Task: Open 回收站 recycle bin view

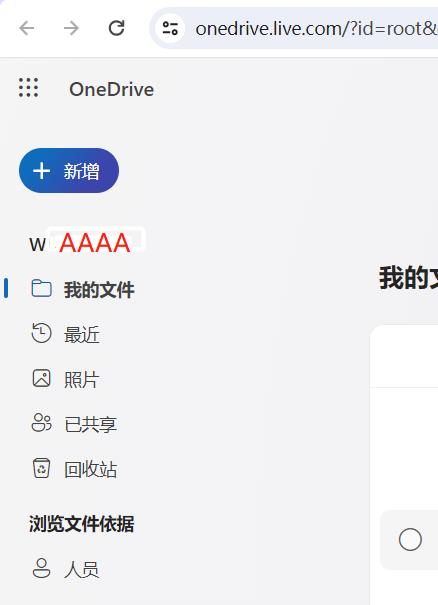Action: pos(91,469)
